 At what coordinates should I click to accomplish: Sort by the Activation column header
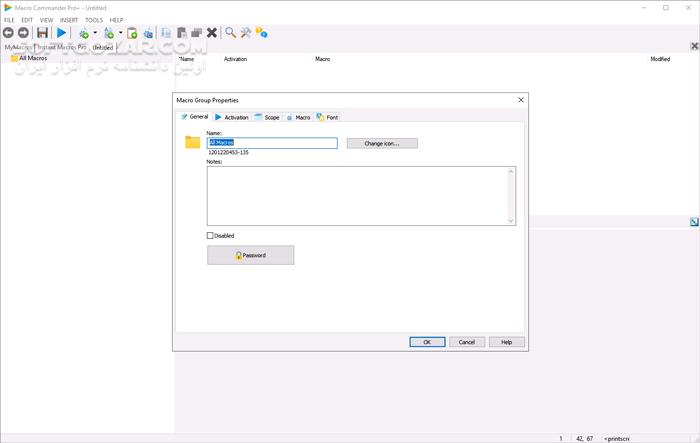(235, 59)
